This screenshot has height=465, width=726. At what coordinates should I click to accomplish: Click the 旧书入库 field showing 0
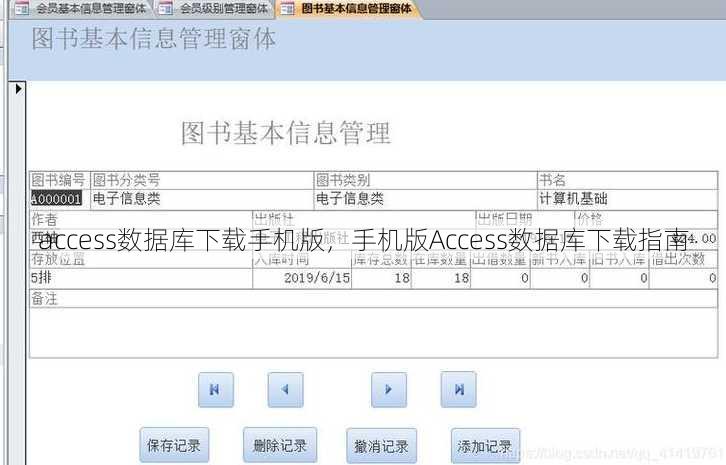[619, 278]
